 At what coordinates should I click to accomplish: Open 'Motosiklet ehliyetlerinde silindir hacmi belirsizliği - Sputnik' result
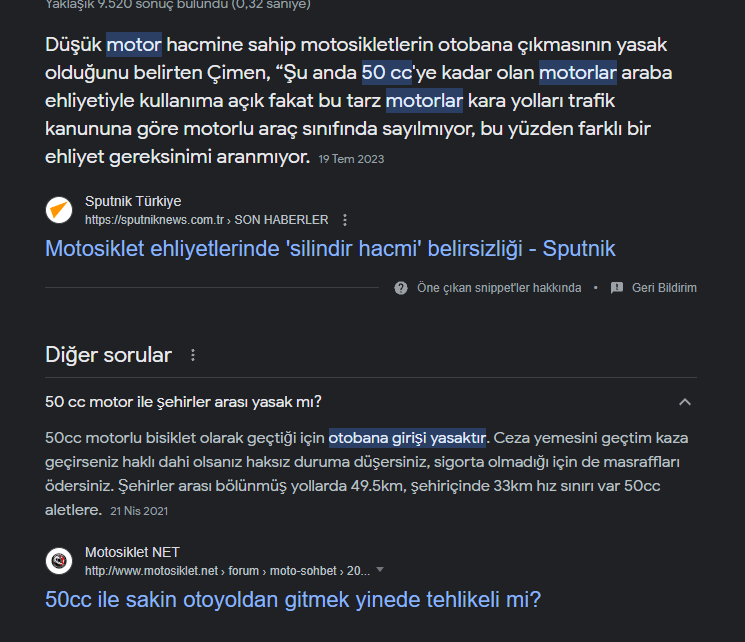330,248
